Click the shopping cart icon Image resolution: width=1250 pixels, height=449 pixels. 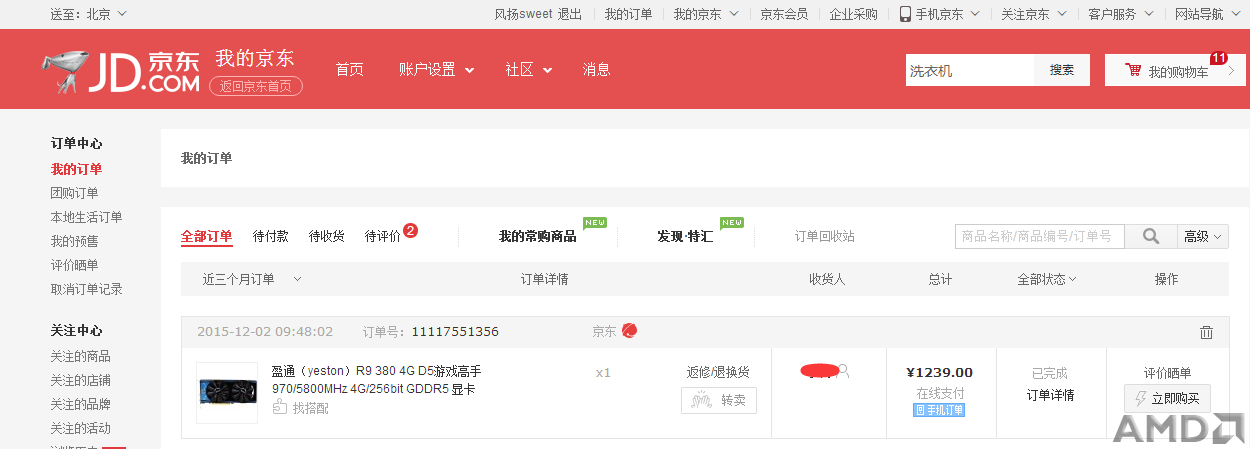1133,70
